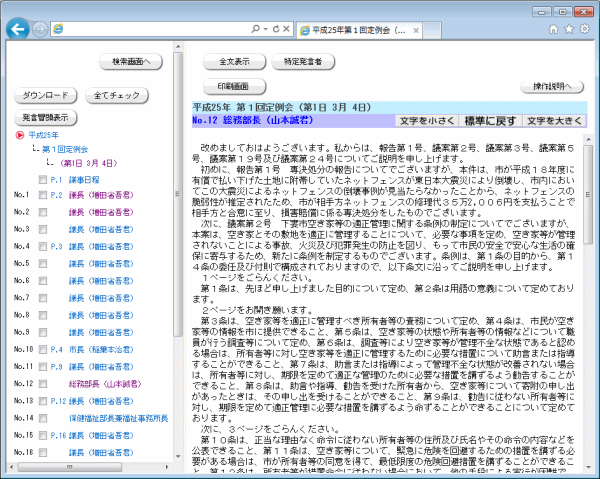Check the box for No.1 row

43,195
